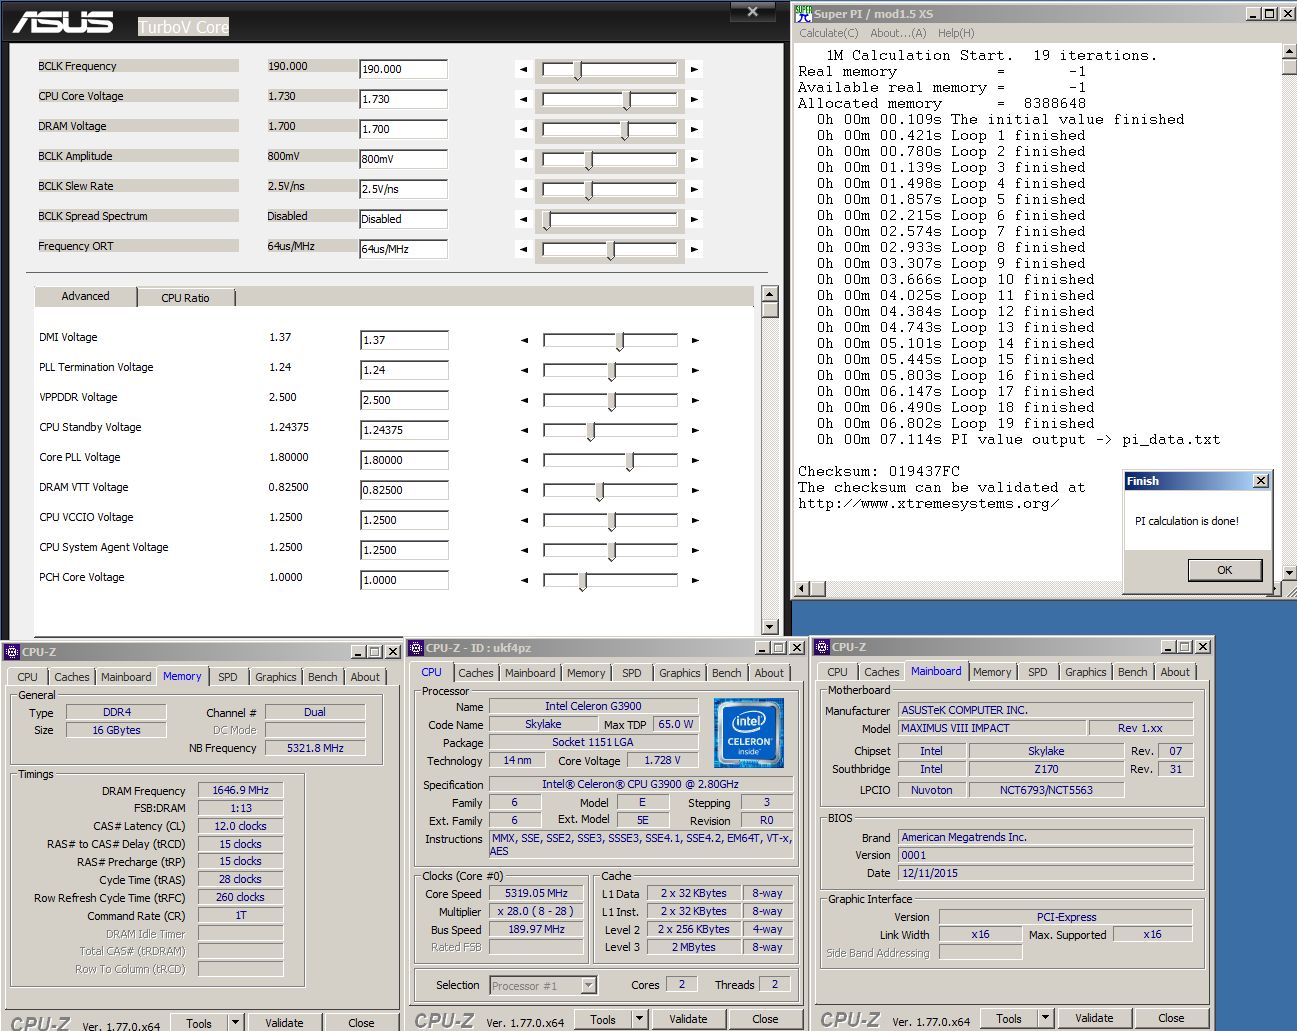Viewport: 1297px width, 1031px height.
Task: Click left arrow for CPU Standby Voltage
Action: (524, 431)
